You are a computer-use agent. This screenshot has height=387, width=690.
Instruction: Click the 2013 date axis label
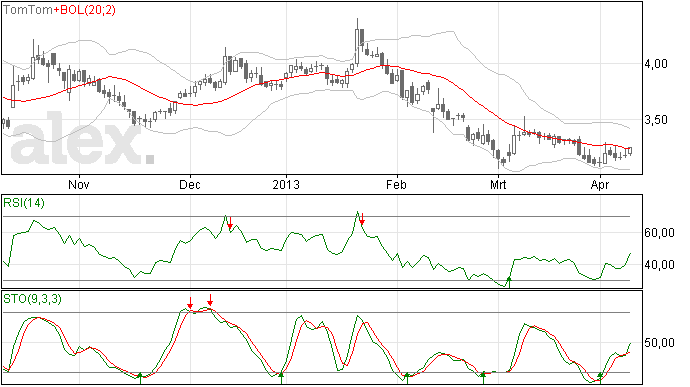[286, 184]
